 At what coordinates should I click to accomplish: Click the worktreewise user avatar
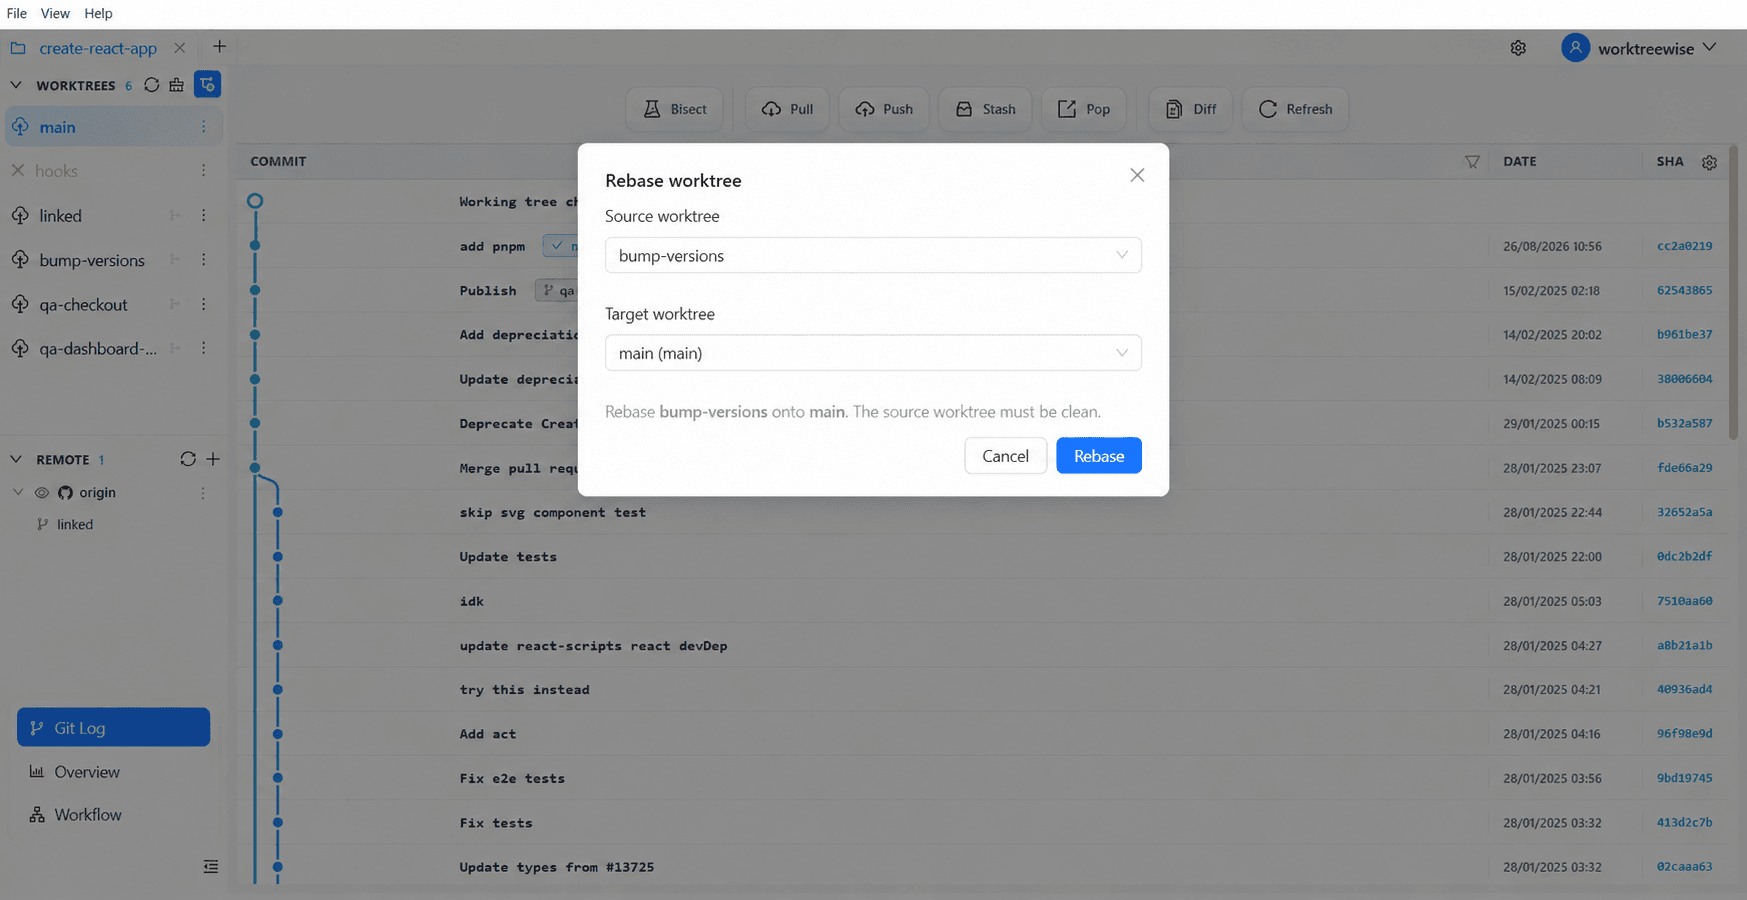pyautogui.click(x=1575, y=48)
